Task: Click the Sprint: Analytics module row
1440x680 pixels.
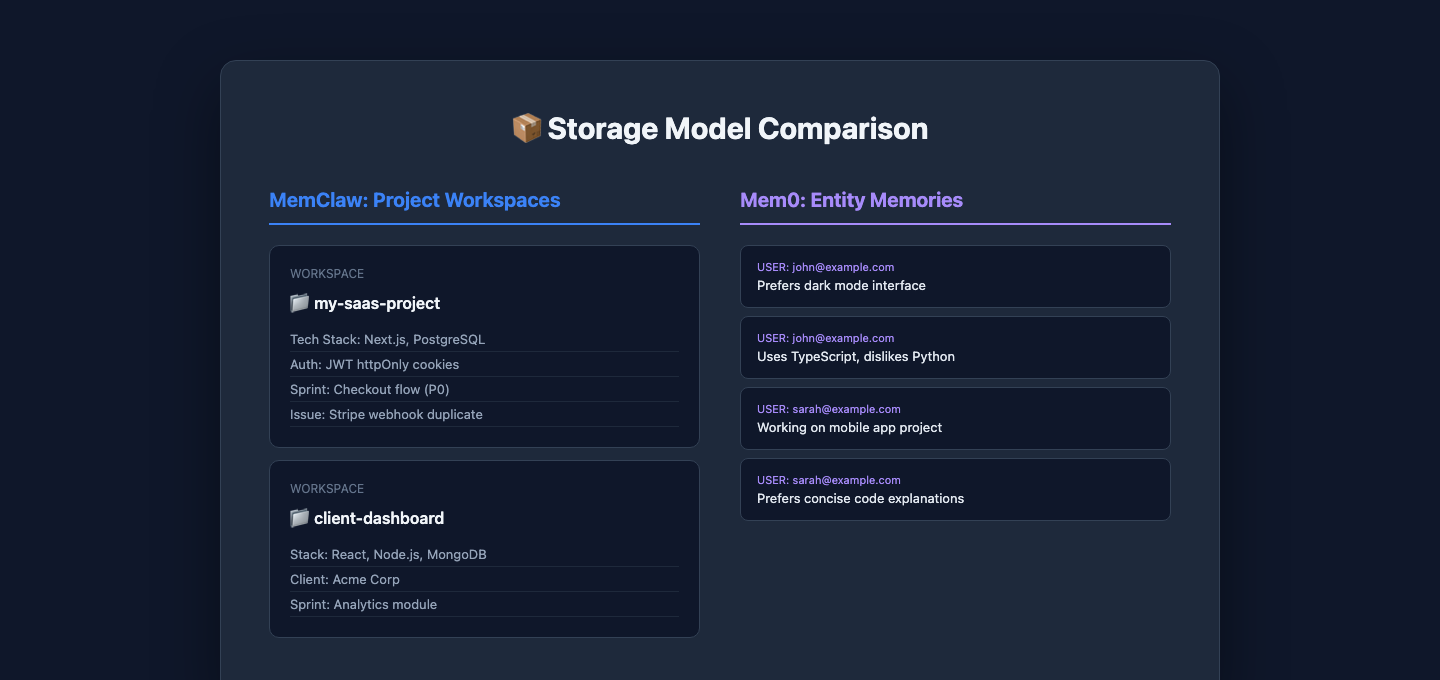Action: click(x=363, y=605)
